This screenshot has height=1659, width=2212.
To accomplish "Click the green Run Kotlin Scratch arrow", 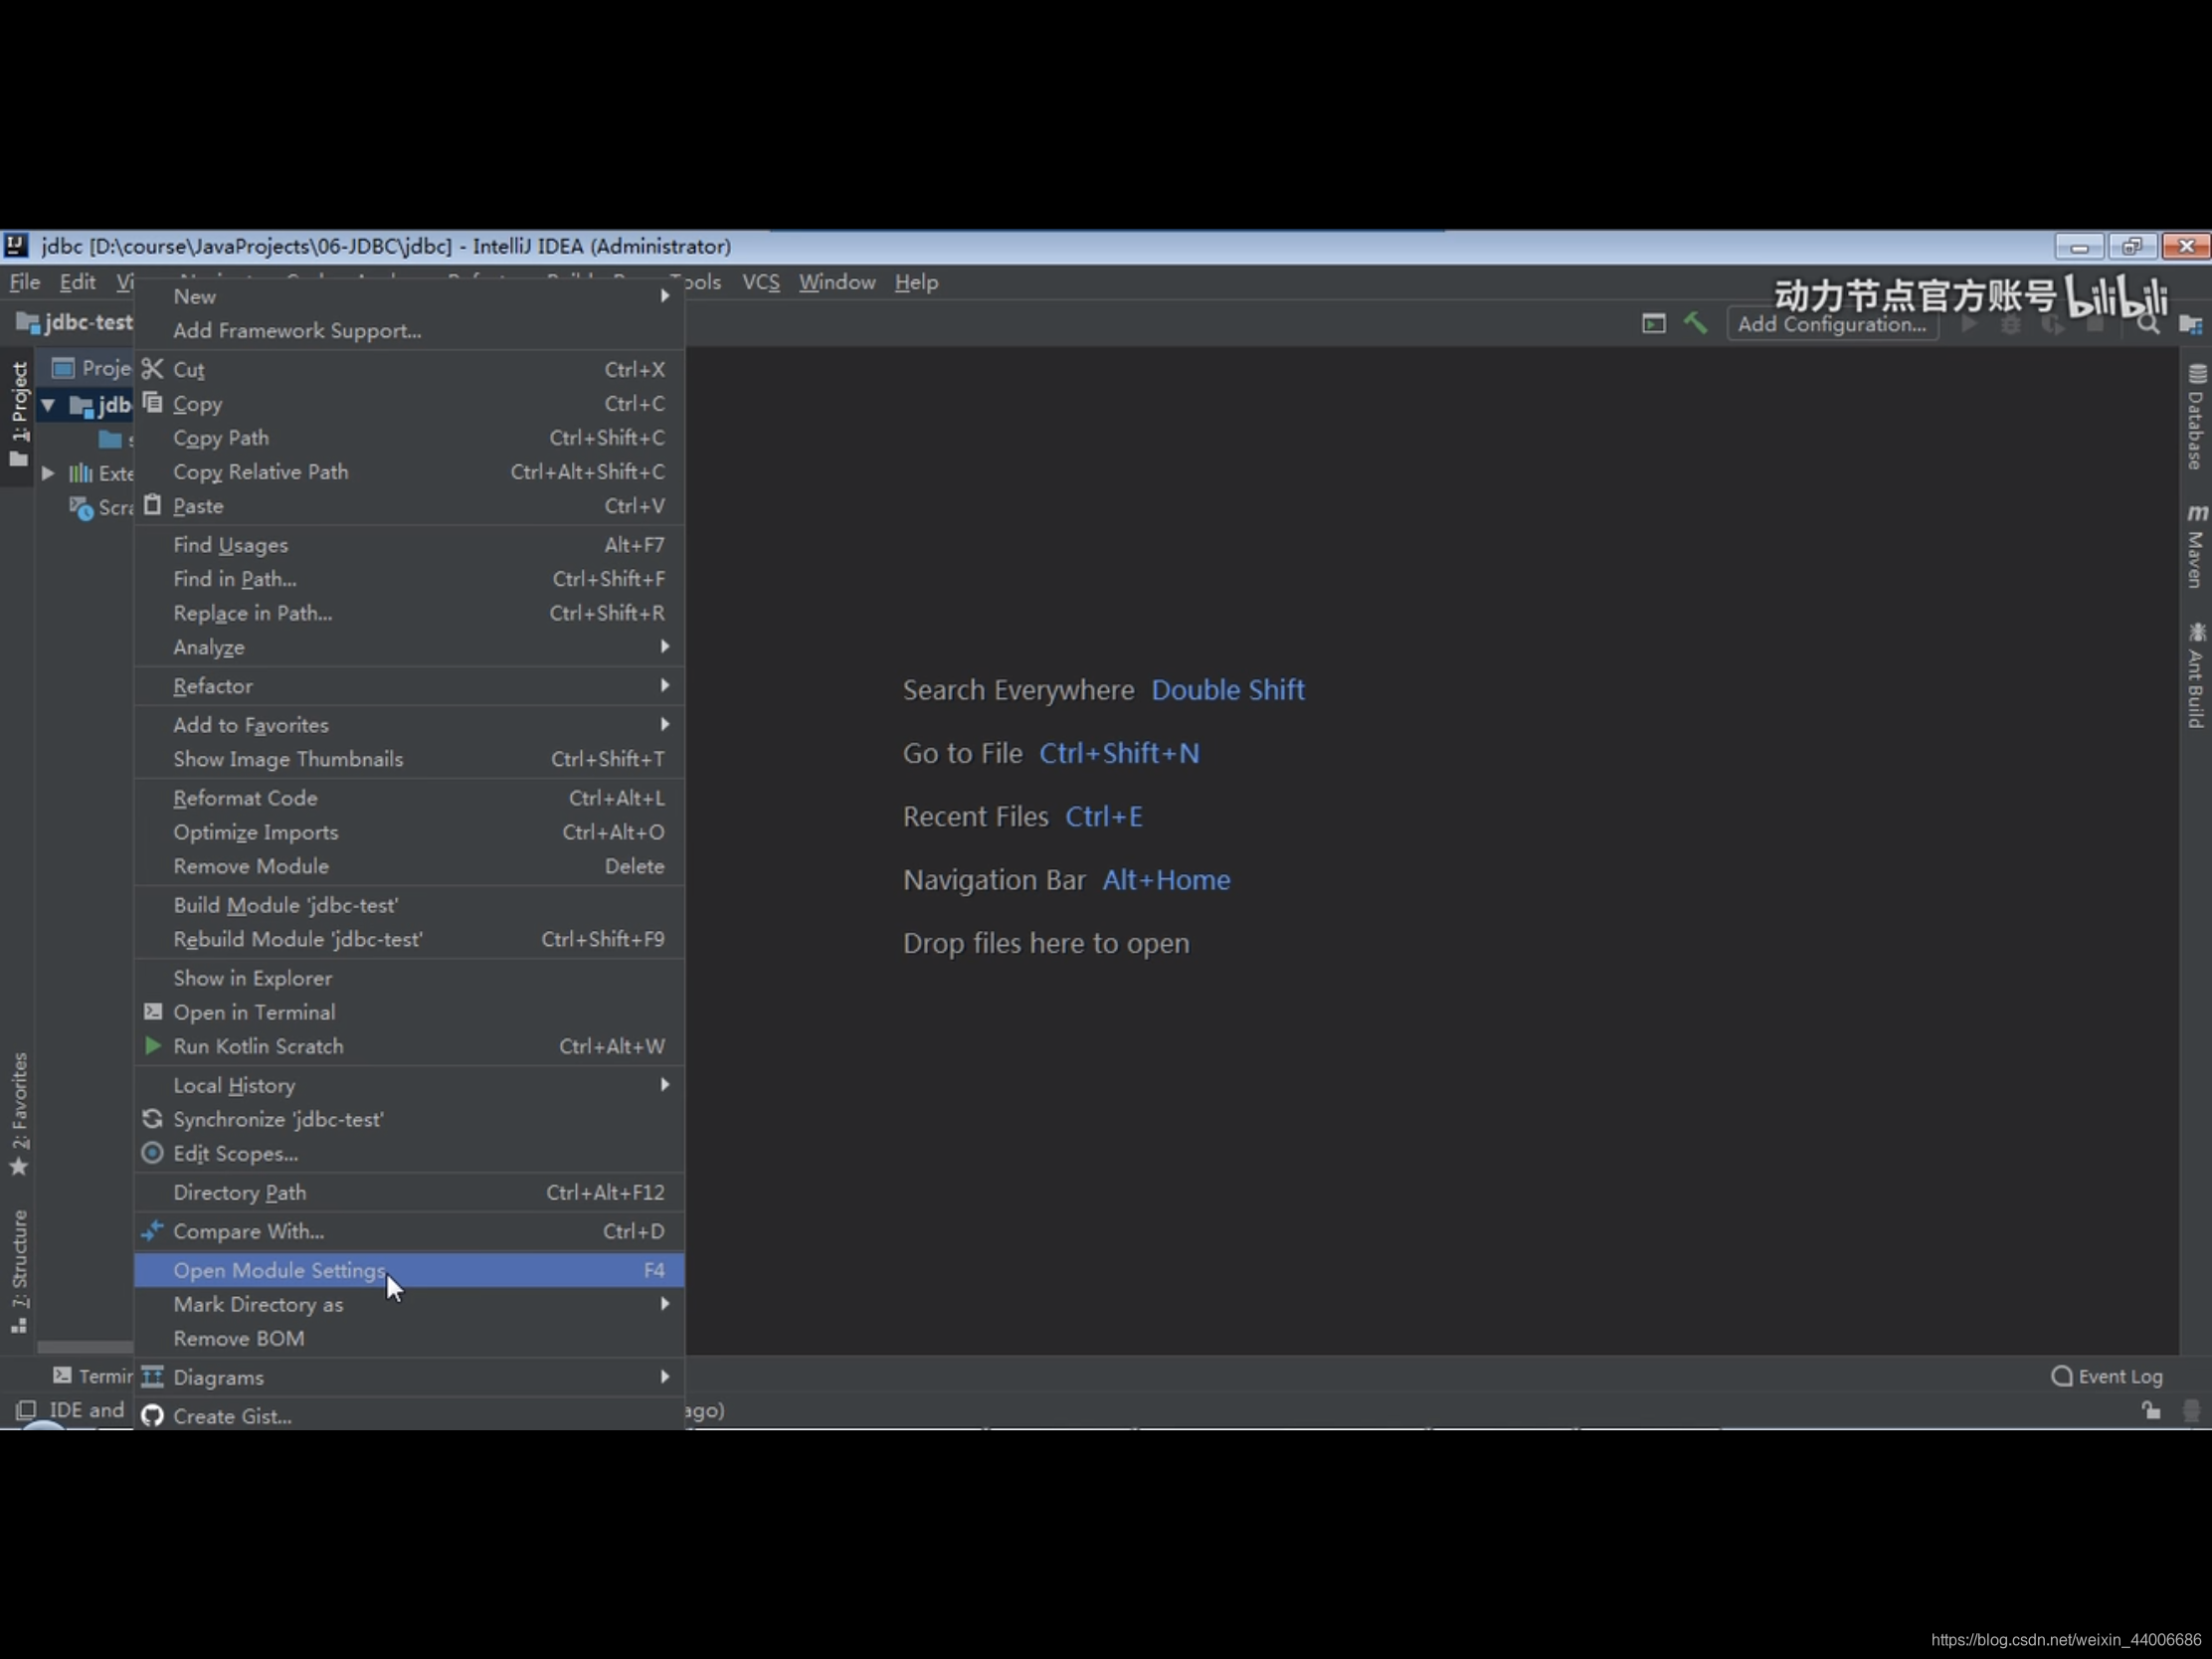I will (x=152, y=1045).
